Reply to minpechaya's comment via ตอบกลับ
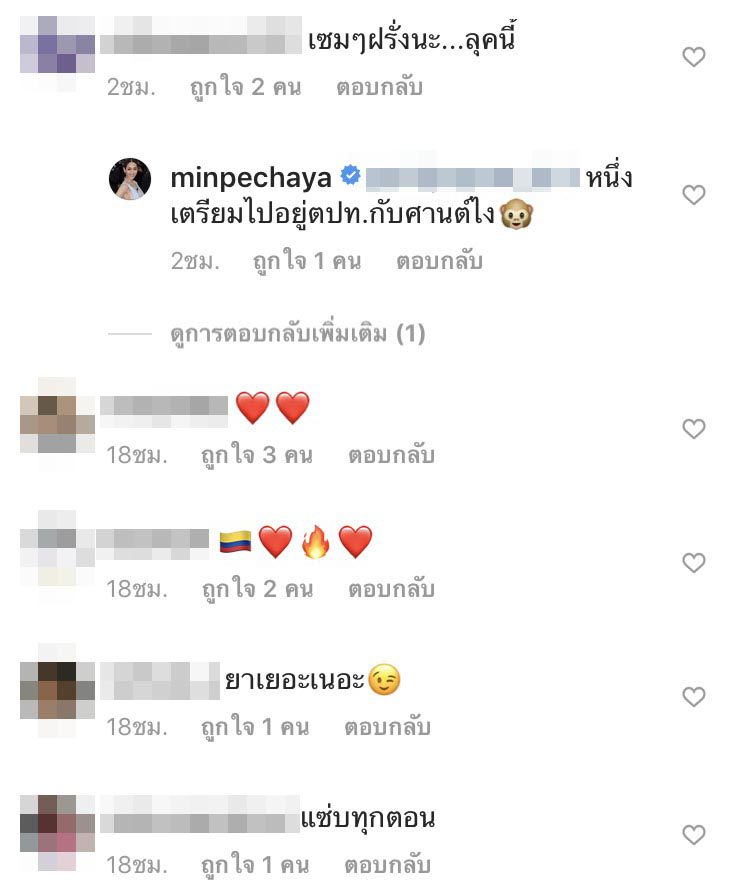This screenshot has height=896, width=750. point(440,261)
